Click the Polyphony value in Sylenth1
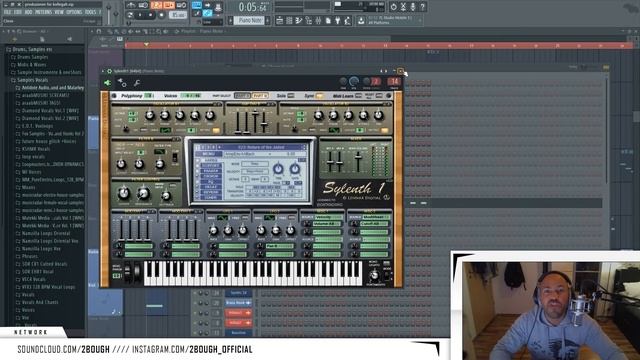The width and height of the screenshot is (640, 360). (149, 96)
